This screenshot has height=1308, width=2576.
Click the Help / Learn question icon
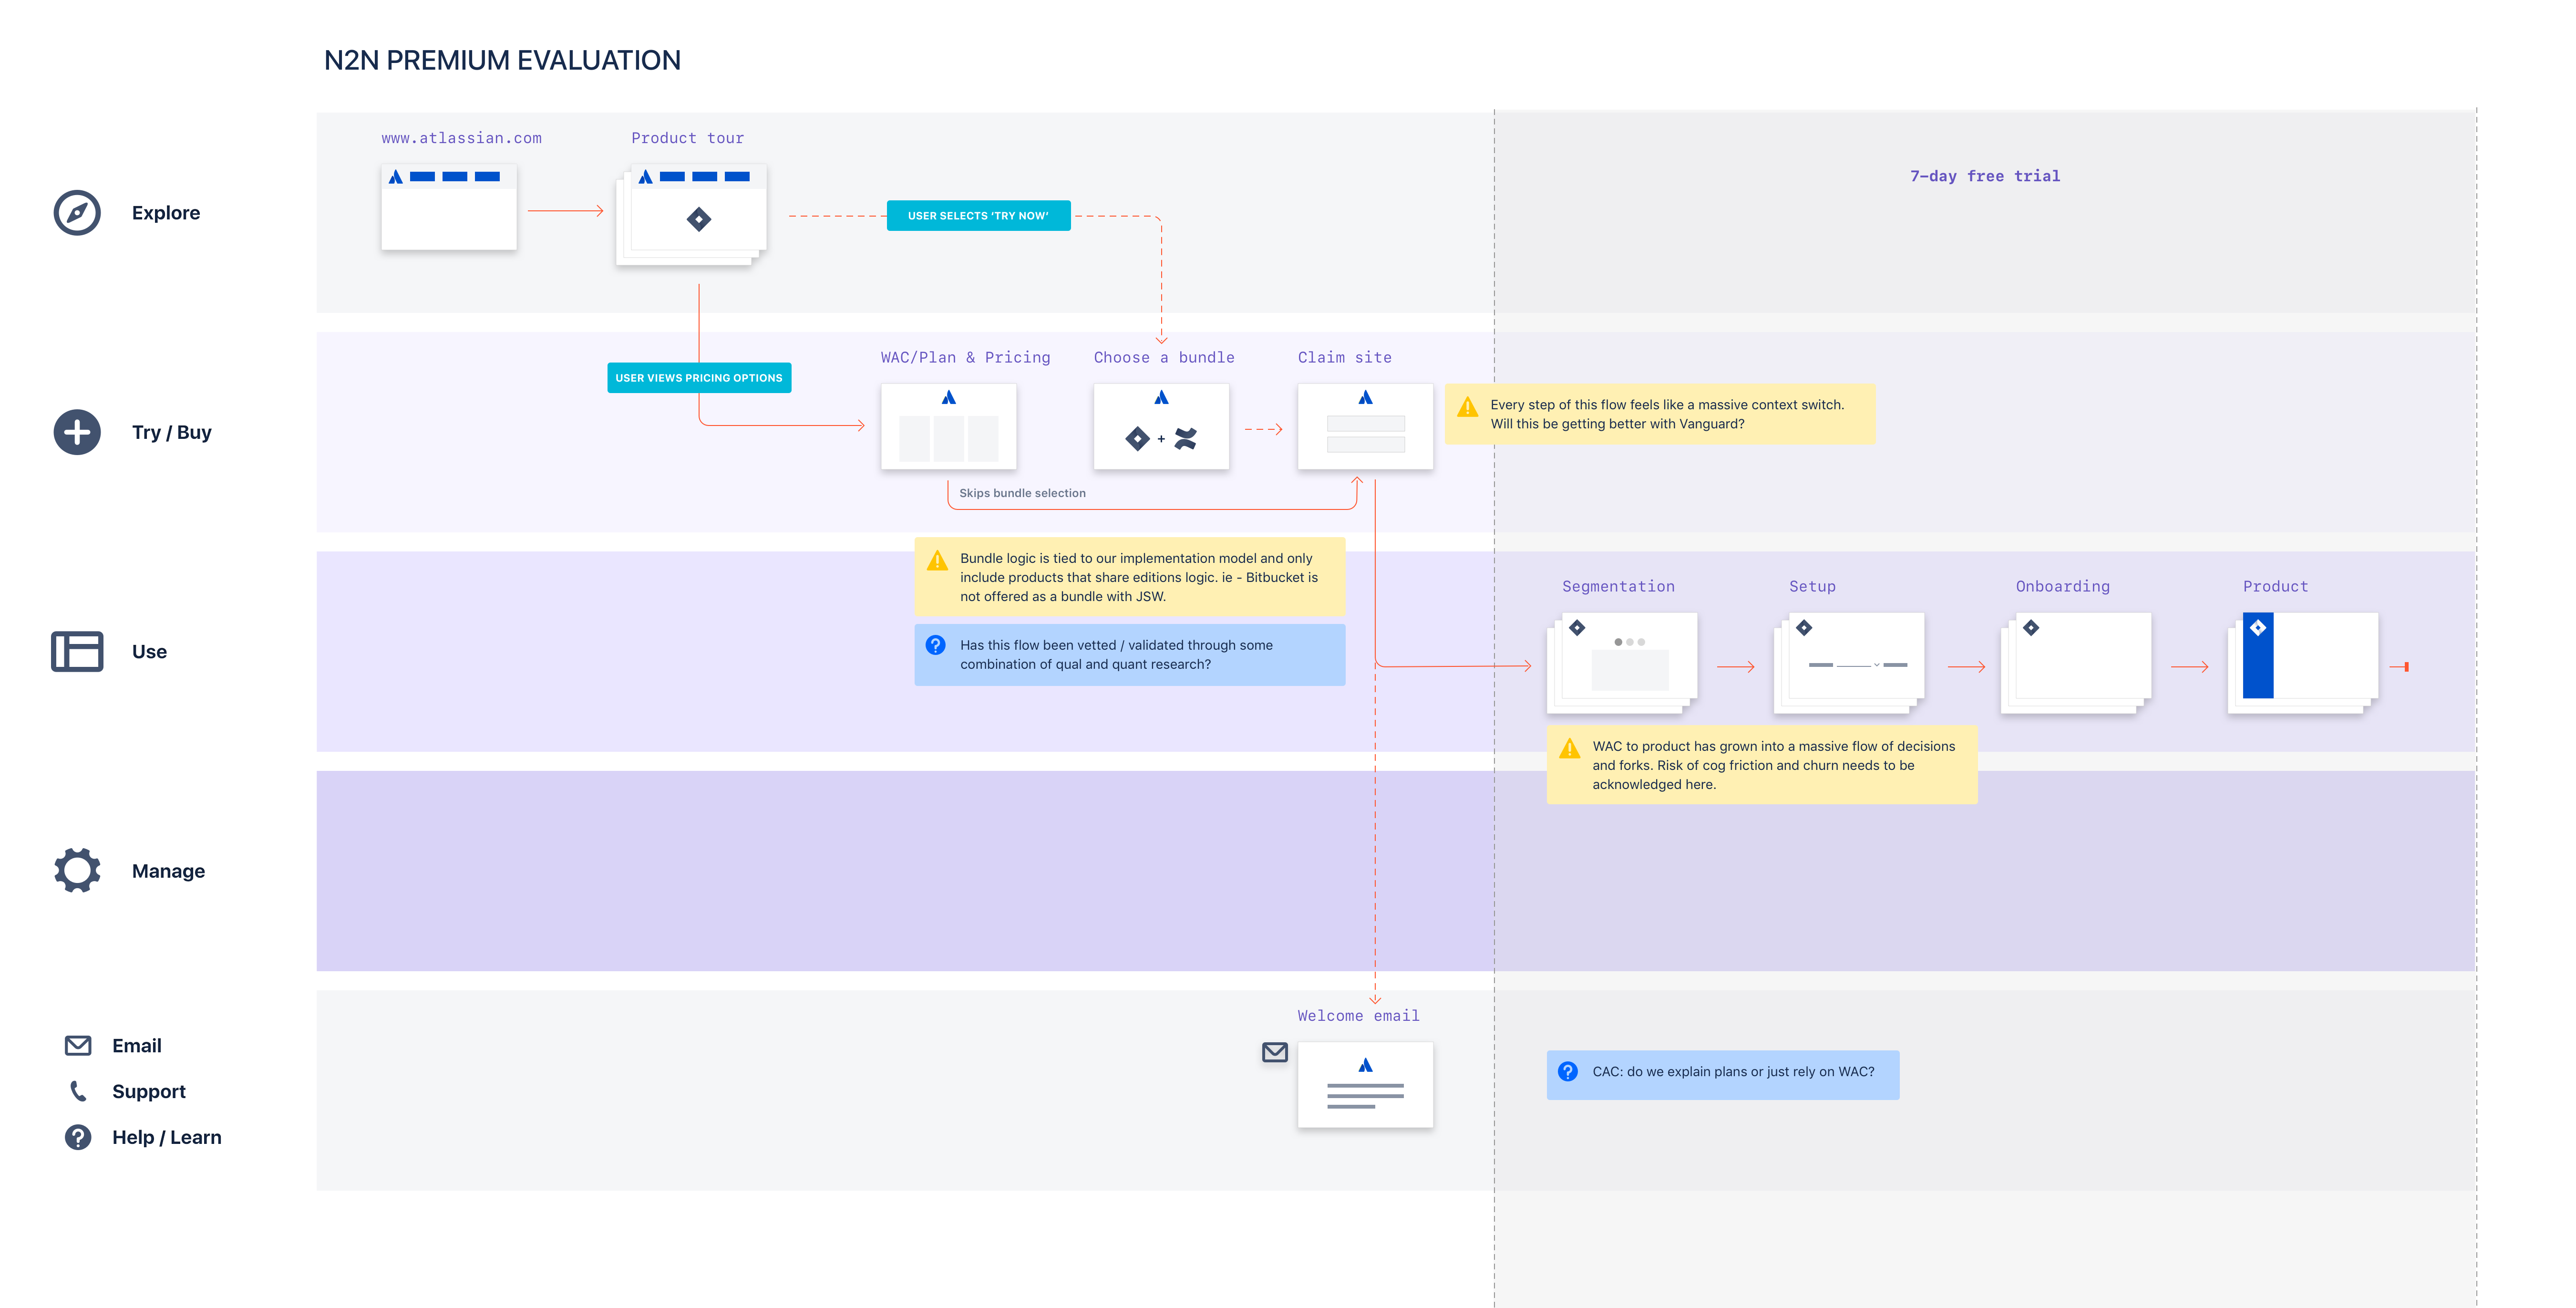click(x=78, y=1137)
